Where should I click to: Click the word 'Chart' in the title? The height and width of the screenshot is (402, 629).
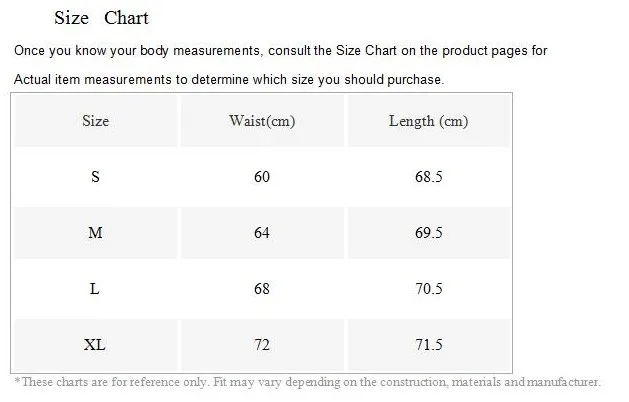point(126,18)
